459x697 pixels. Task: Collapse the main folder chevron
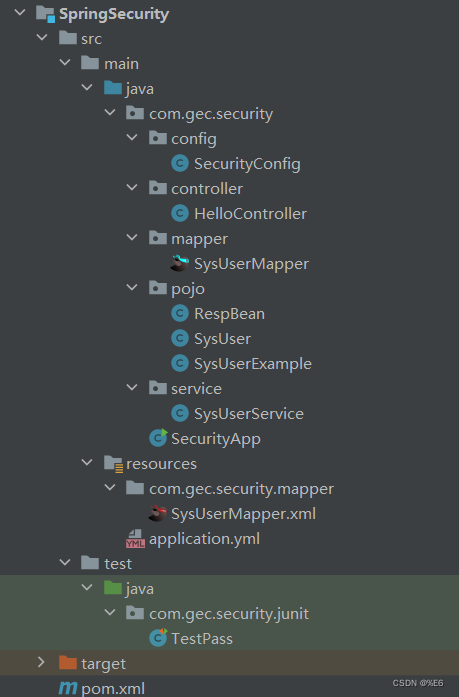point(65,62)
